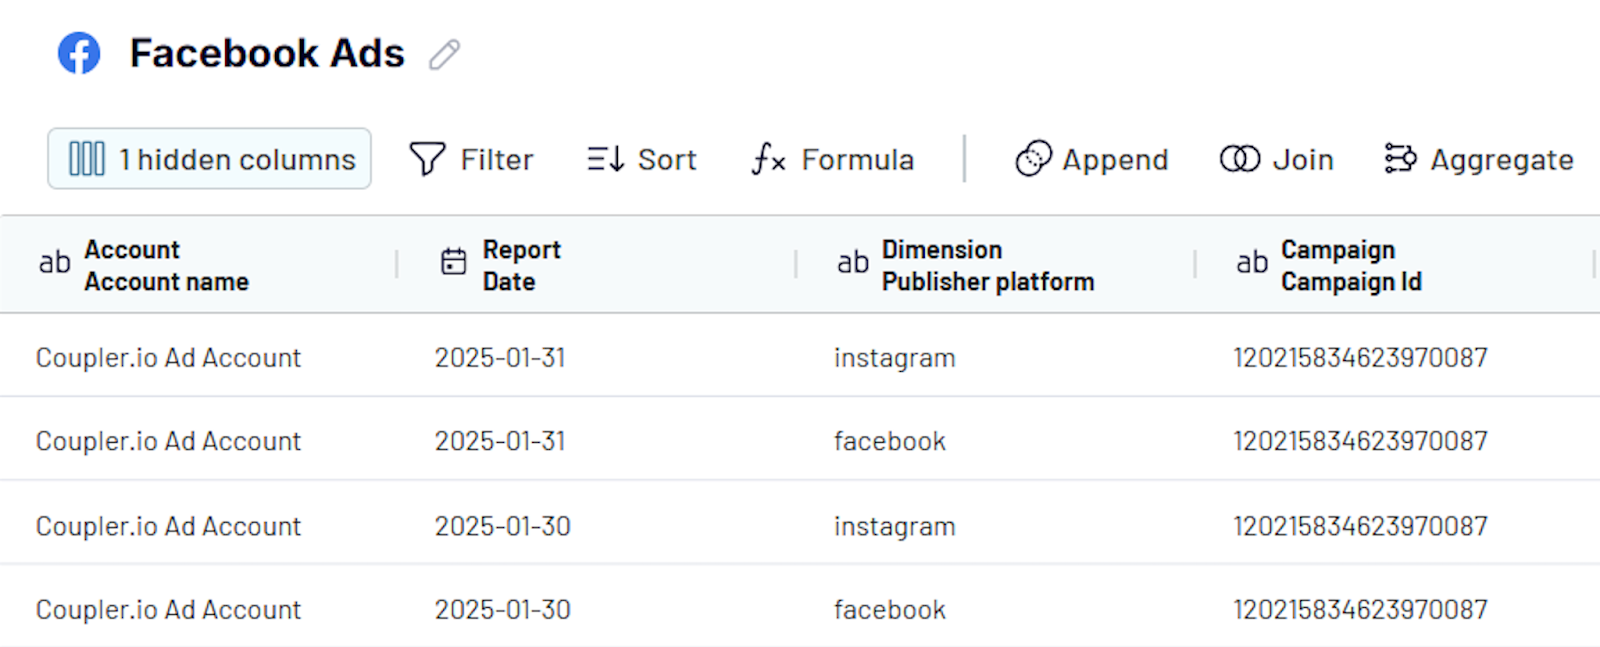Click the Append circles icon
Screen dimensions: 1600x647
[x=1033, y=159]
